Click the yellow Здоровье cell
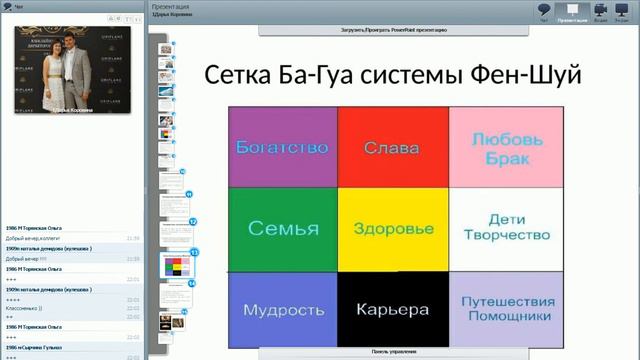Viewport: 640px width, 360px height. click(393, 230)
